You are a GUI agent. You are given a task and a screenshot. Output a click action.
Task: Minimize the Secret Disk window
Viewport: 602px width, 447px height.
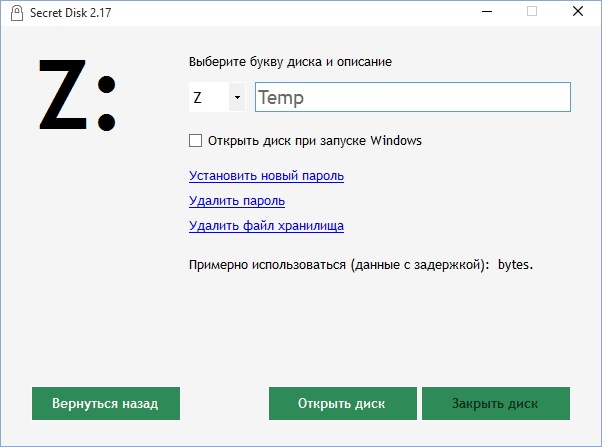487,12
